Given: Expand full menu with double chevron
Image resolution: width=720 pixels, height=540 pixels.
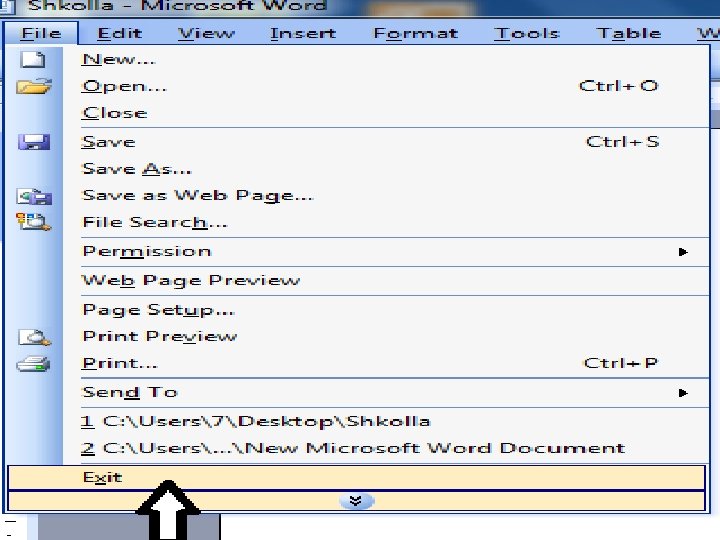Looking at the screenshot, I should (356, 501).
